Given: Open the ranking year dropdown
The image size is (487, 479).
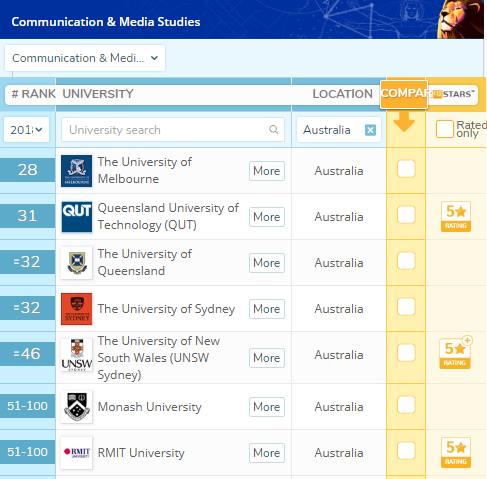Looking at the screenshot, I should tap(26, 129).
